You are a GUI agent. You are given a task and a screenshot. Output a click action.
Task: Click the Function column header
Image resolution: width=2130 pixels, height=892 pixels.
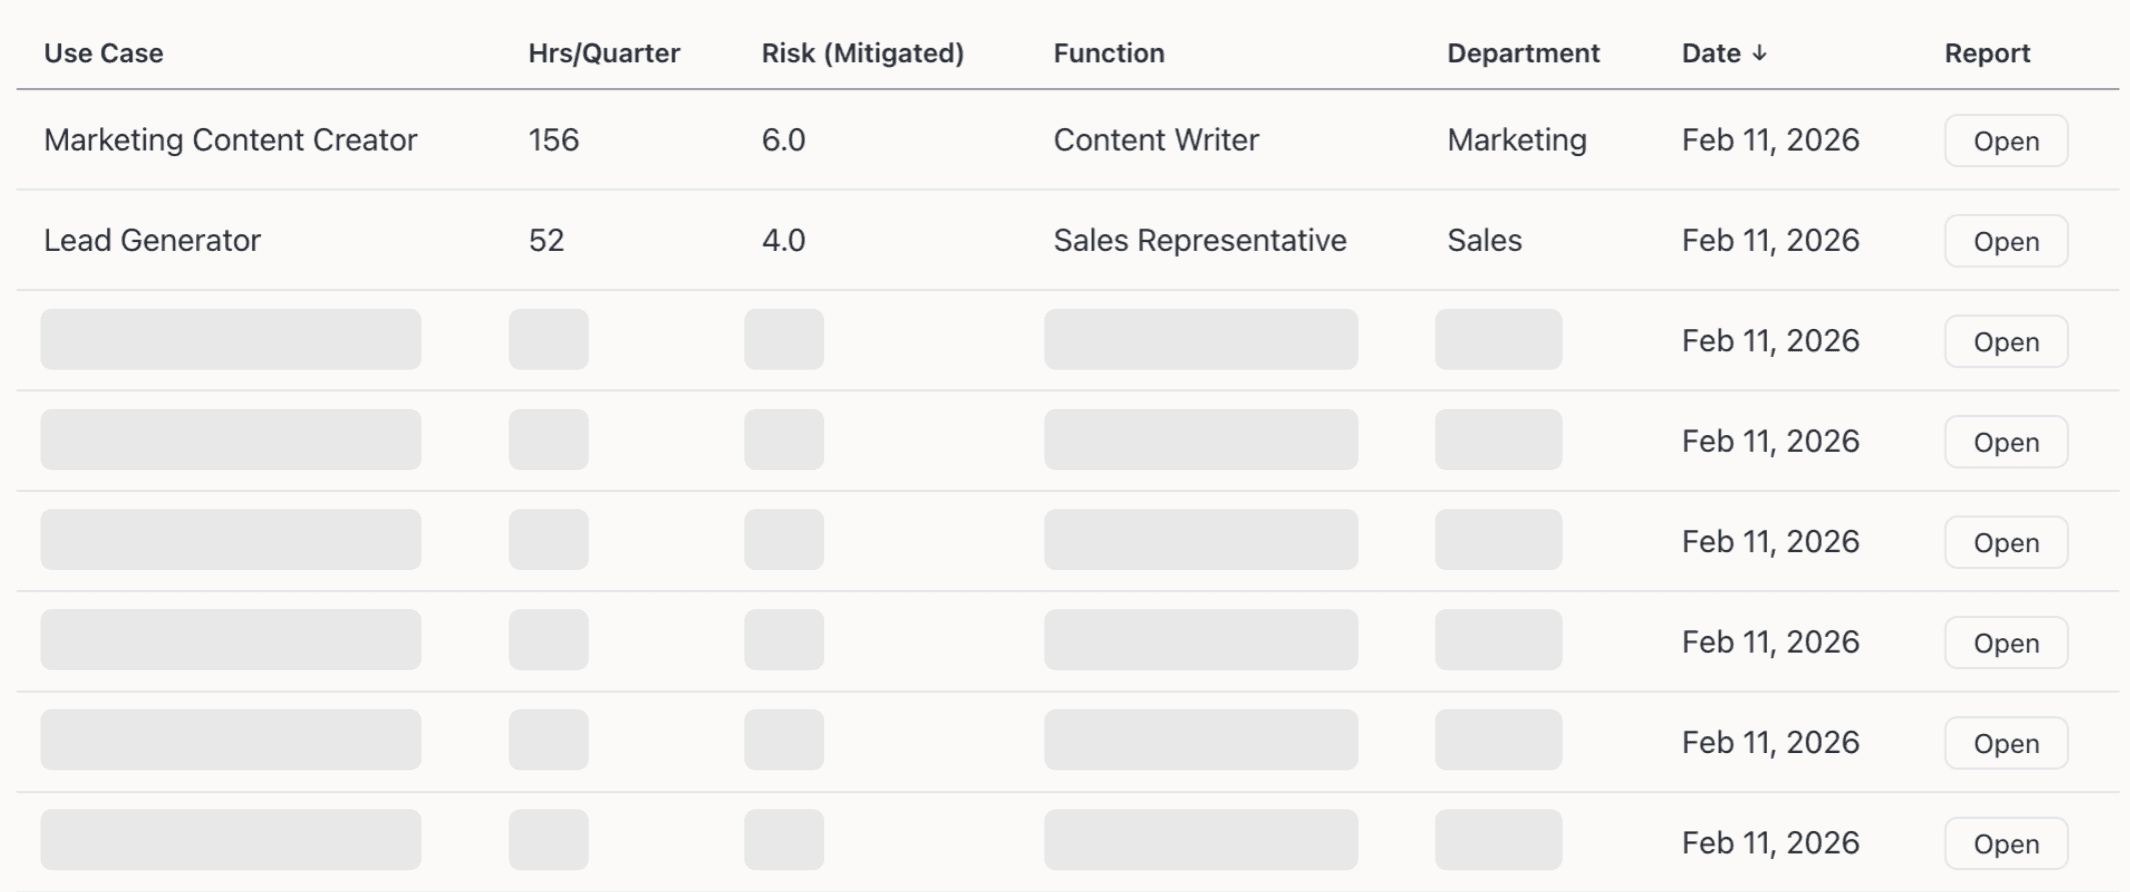point(1108,53)
